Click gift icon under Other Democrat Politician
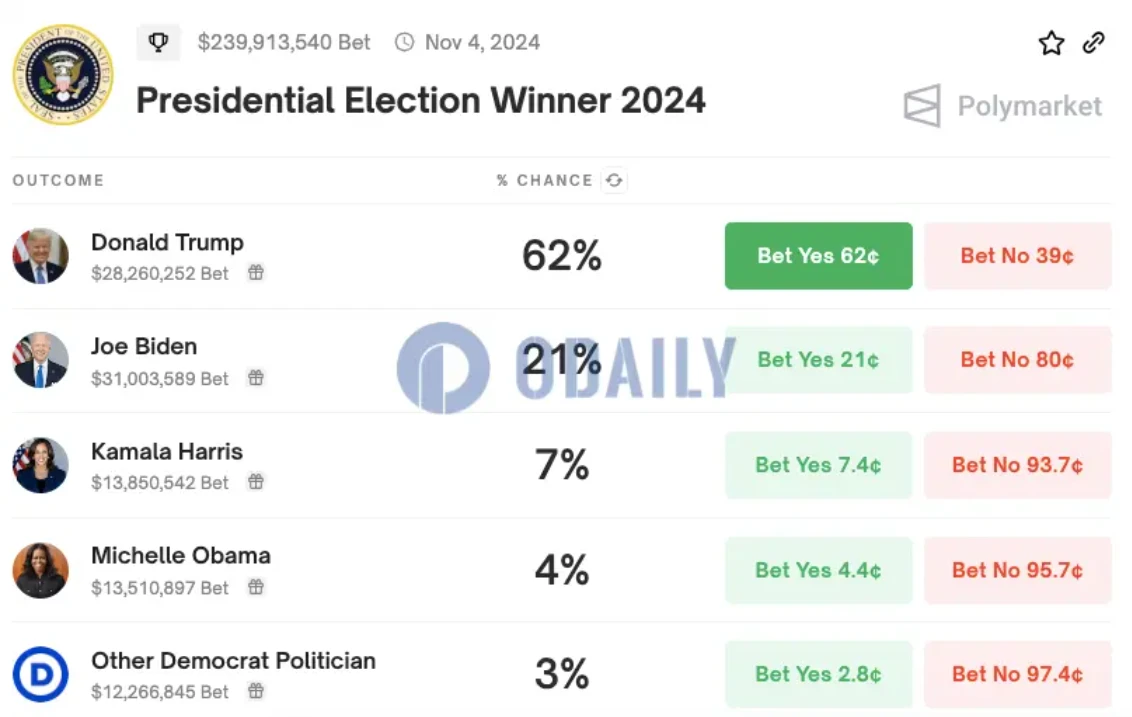Viewport: 1132px width, 717px height. pos(256,691)
